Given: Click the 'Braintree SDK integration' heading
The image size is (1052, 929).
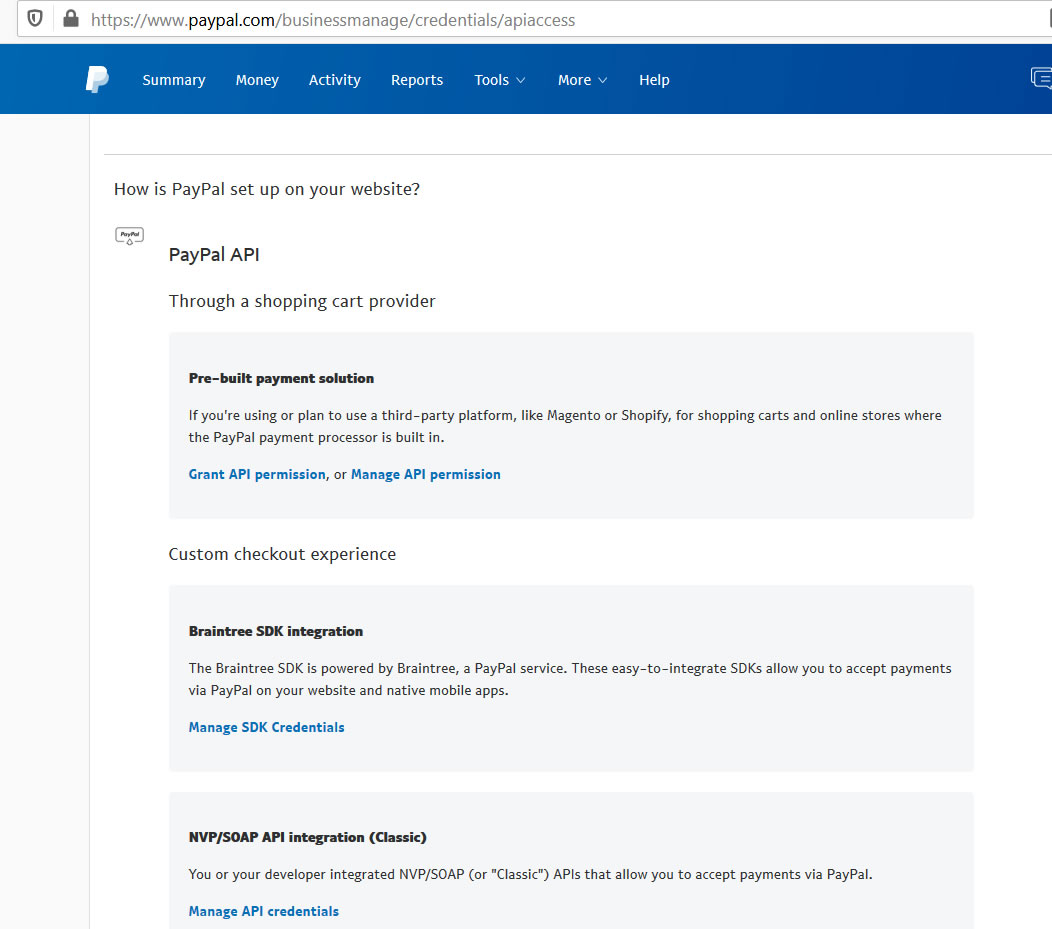Looking at the screenshot, I should [276, 631].
